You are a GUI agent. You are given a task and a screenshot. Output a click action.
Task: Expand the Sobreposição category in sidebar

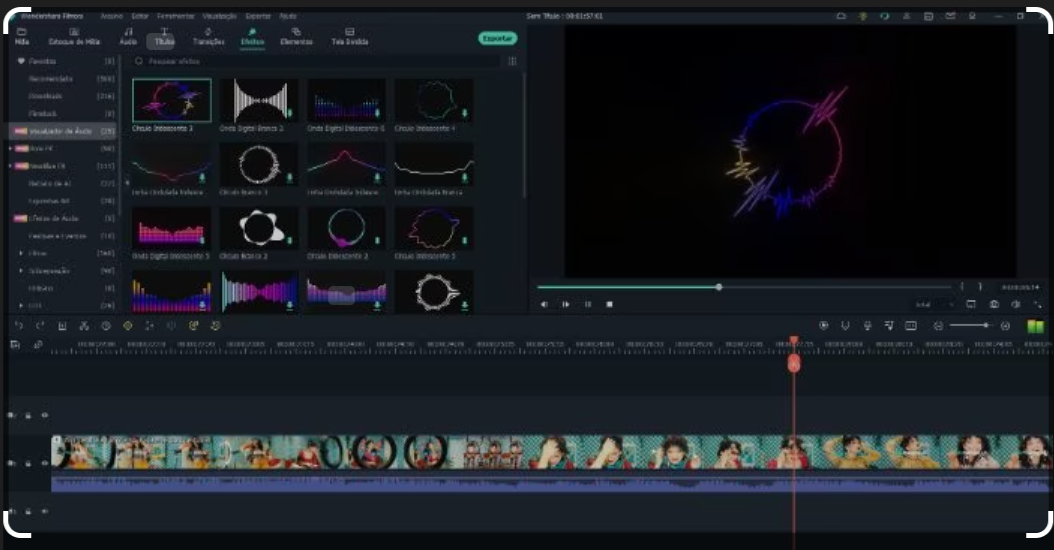point(21,271)
